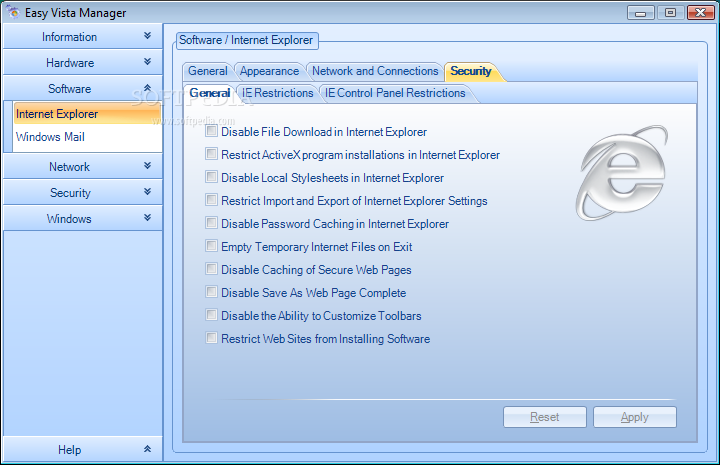Collapse the Software sidebar section chevron
The width and height of the screenshot is (720, 465).
(147, 88)
